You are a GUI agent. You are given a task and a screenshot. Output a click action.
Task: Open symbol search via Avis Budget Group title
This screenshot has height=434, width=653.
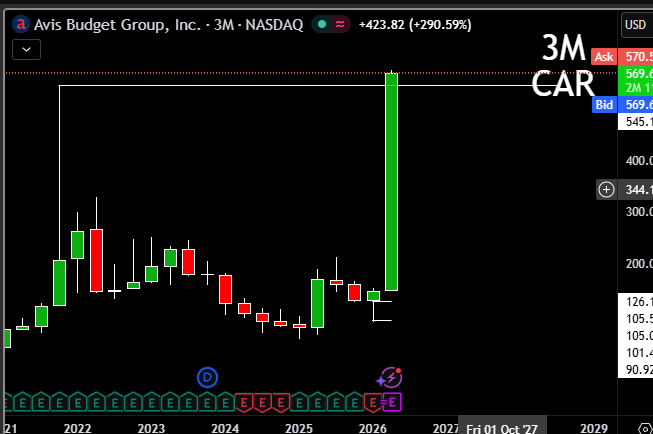point(168,25)
